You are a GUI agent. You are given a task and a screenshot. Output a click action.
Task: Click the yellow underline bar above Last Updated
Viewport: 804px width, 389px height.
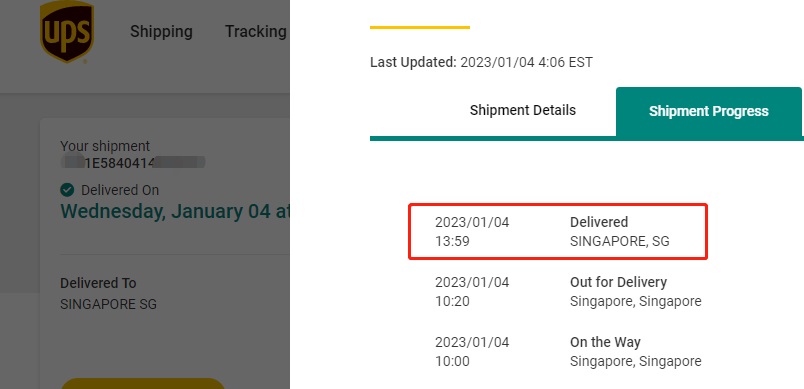click(x=419, y=27)
